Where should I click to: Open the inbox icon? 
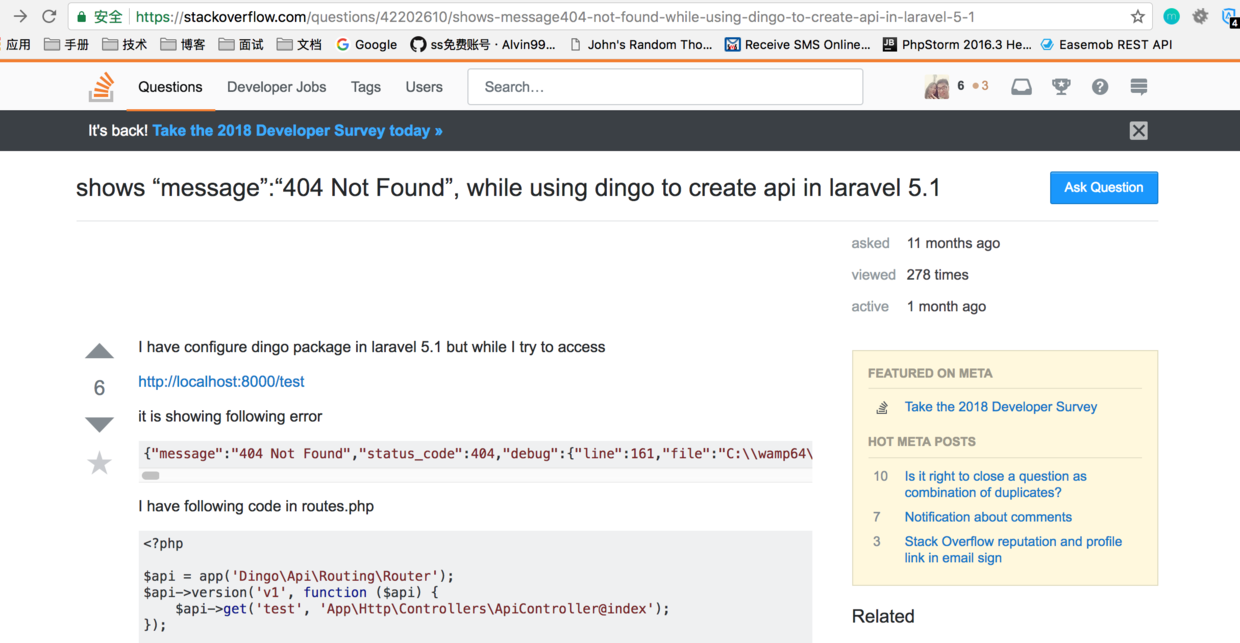1021,87
